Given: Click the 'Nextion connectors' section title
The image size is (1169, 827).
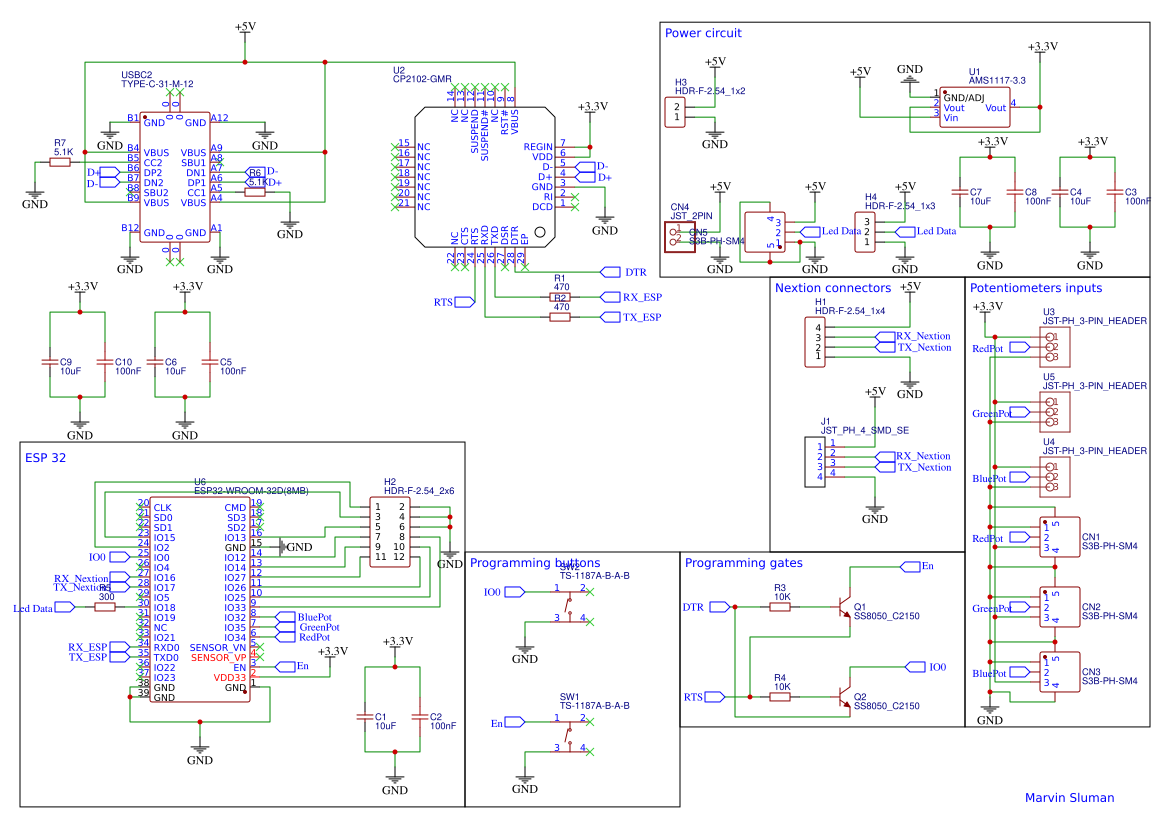Looking at the screenshot, I should click(833, 288).
